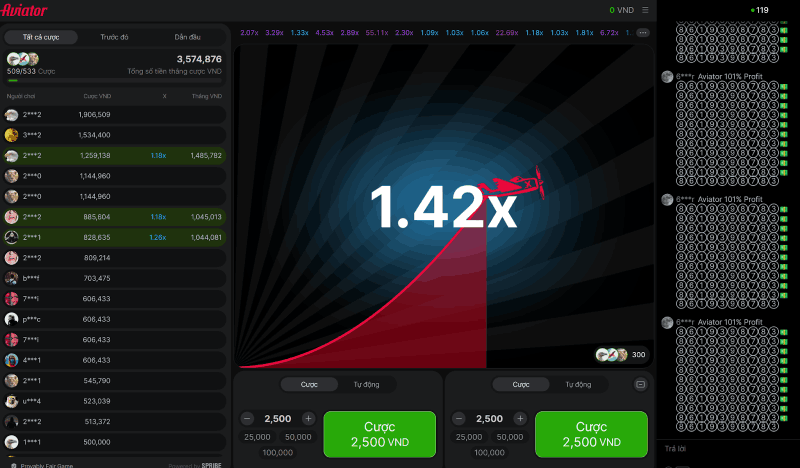This screenshot has width=800, height=468.
Task: Click the 1.42x current multiplier
Action: click(x=444, y=207)
